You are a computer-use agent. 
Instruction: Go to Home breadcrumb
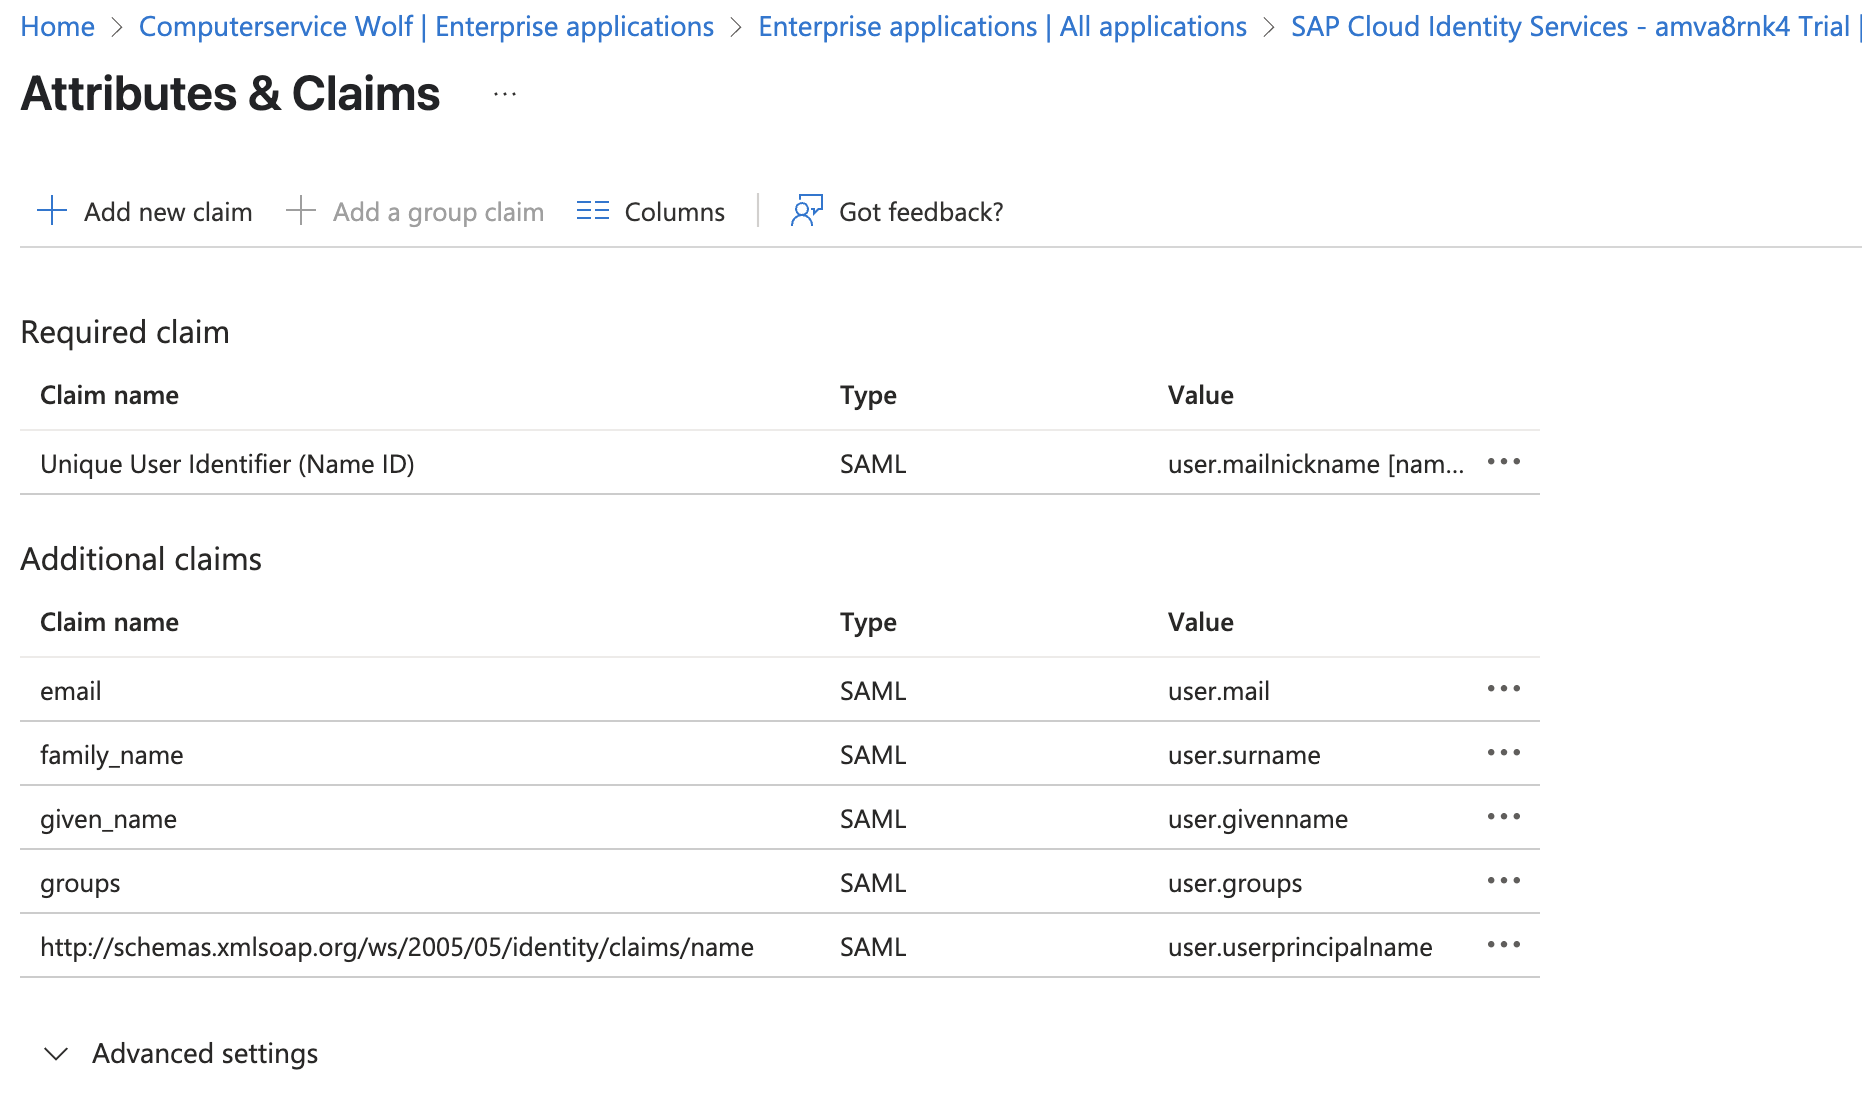(57, 27)
